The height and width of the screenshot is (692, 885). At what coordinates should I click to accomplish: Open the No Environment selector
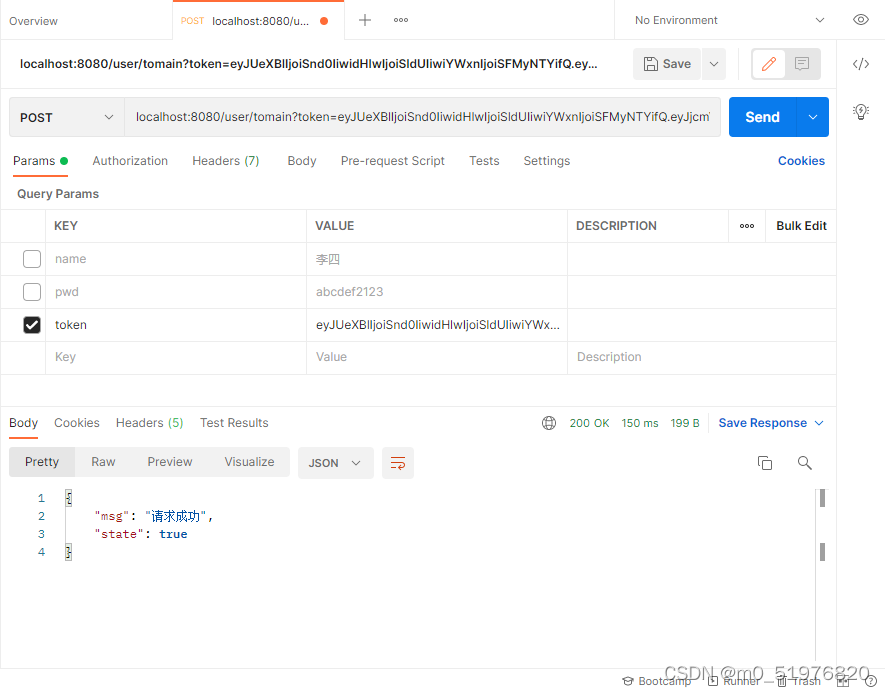[729, 20]
